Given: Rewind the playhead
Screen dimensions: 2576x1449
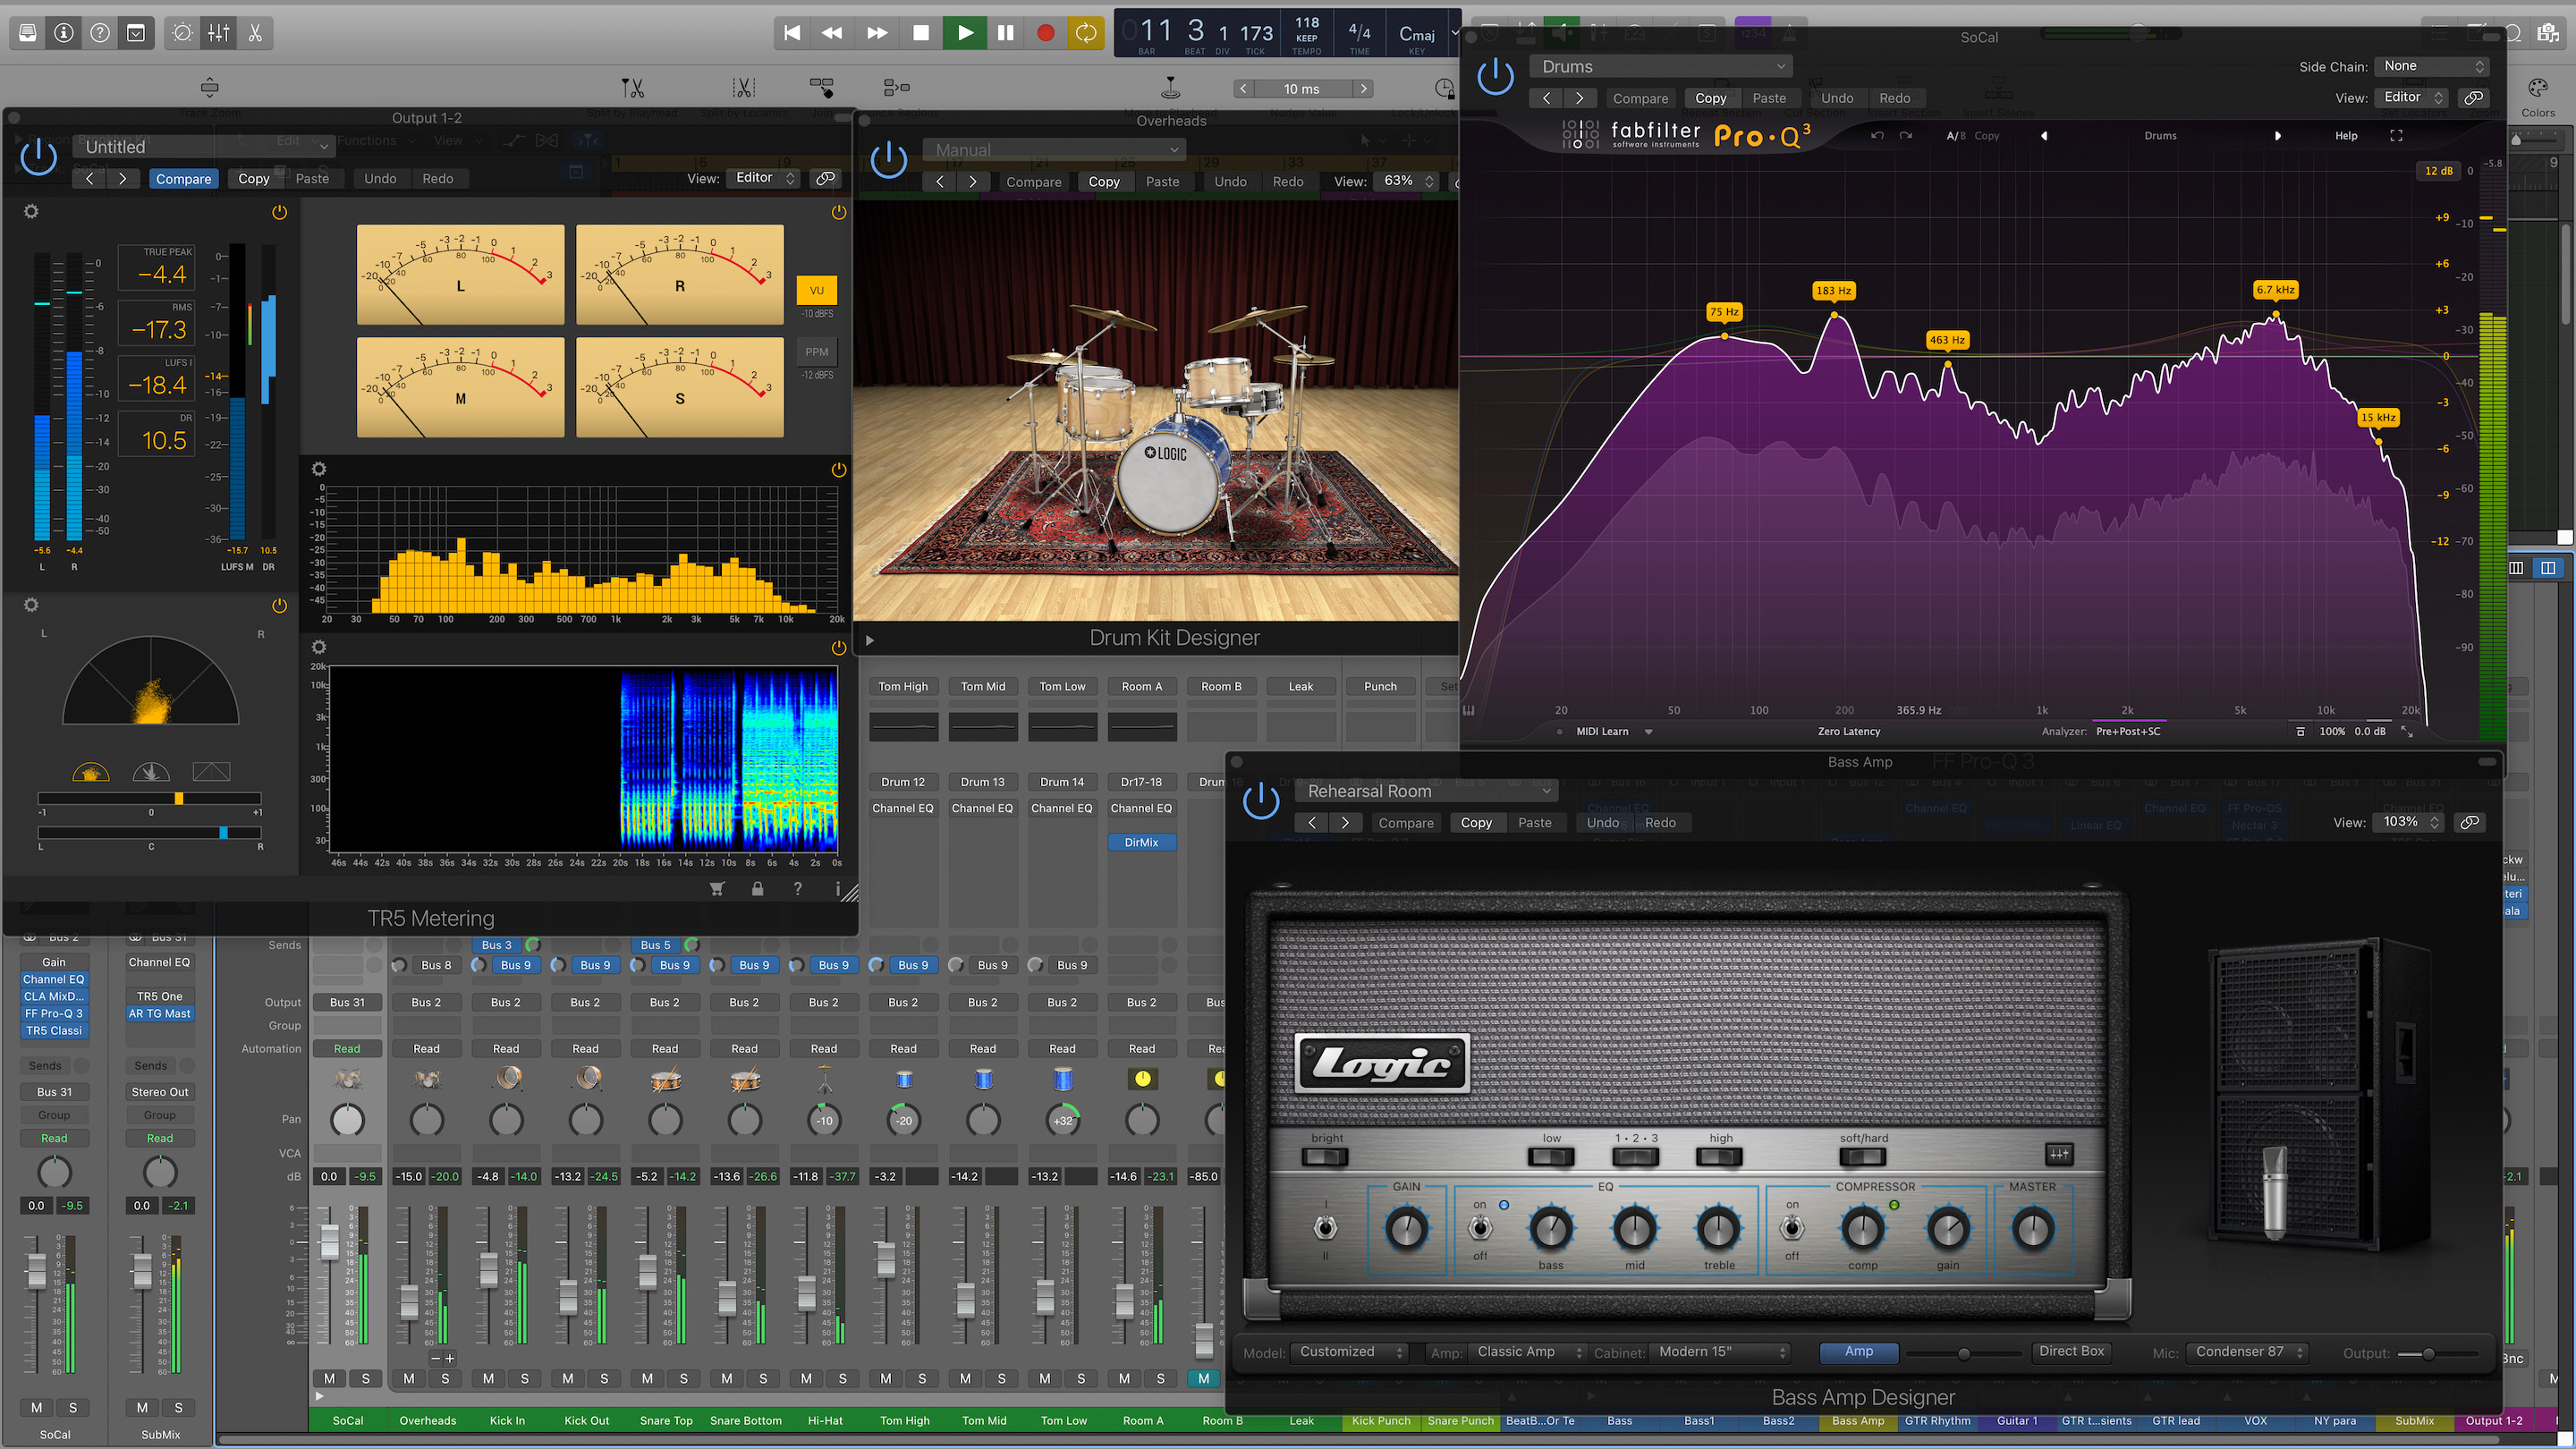Looking at the screenshot, I should 832,33.
